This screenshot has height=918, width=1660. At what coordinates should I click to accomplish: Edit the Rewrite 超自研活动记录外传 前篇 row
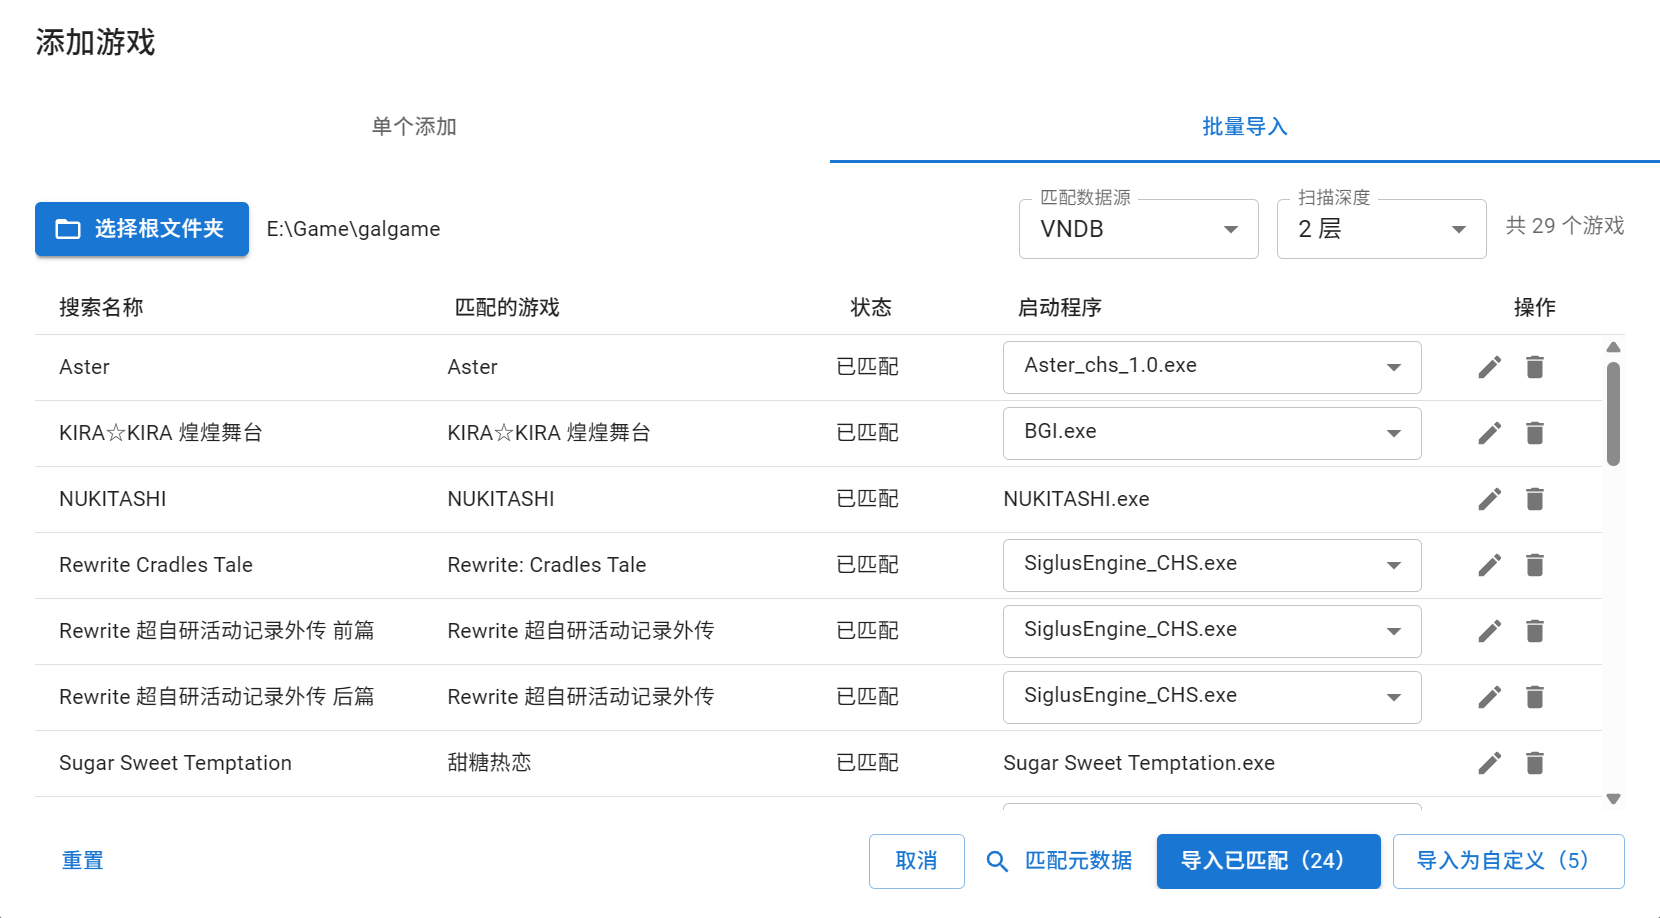click(x=1489, y=631)
